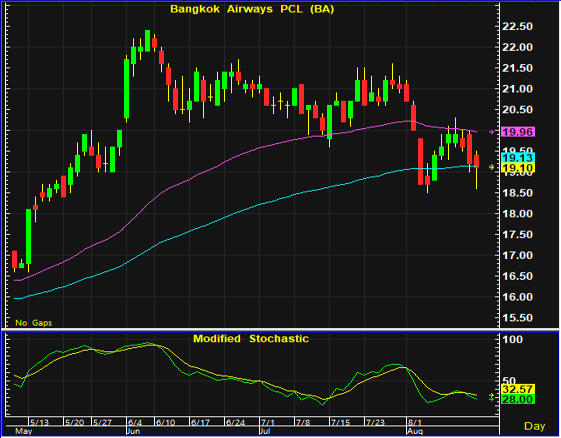The height and width of the screenshot is (438, 561).
Task: Click the 22.00 price axis label
Action: pyautogui.click(x=517, y=47)
